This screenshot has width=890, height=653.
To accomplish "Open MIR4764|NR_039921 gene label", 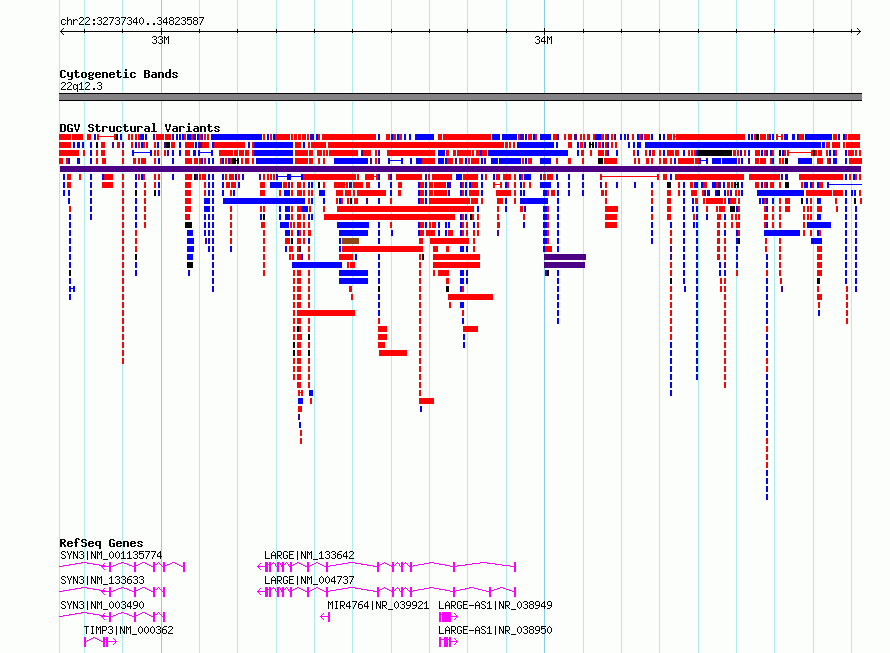I will point(378,605).
